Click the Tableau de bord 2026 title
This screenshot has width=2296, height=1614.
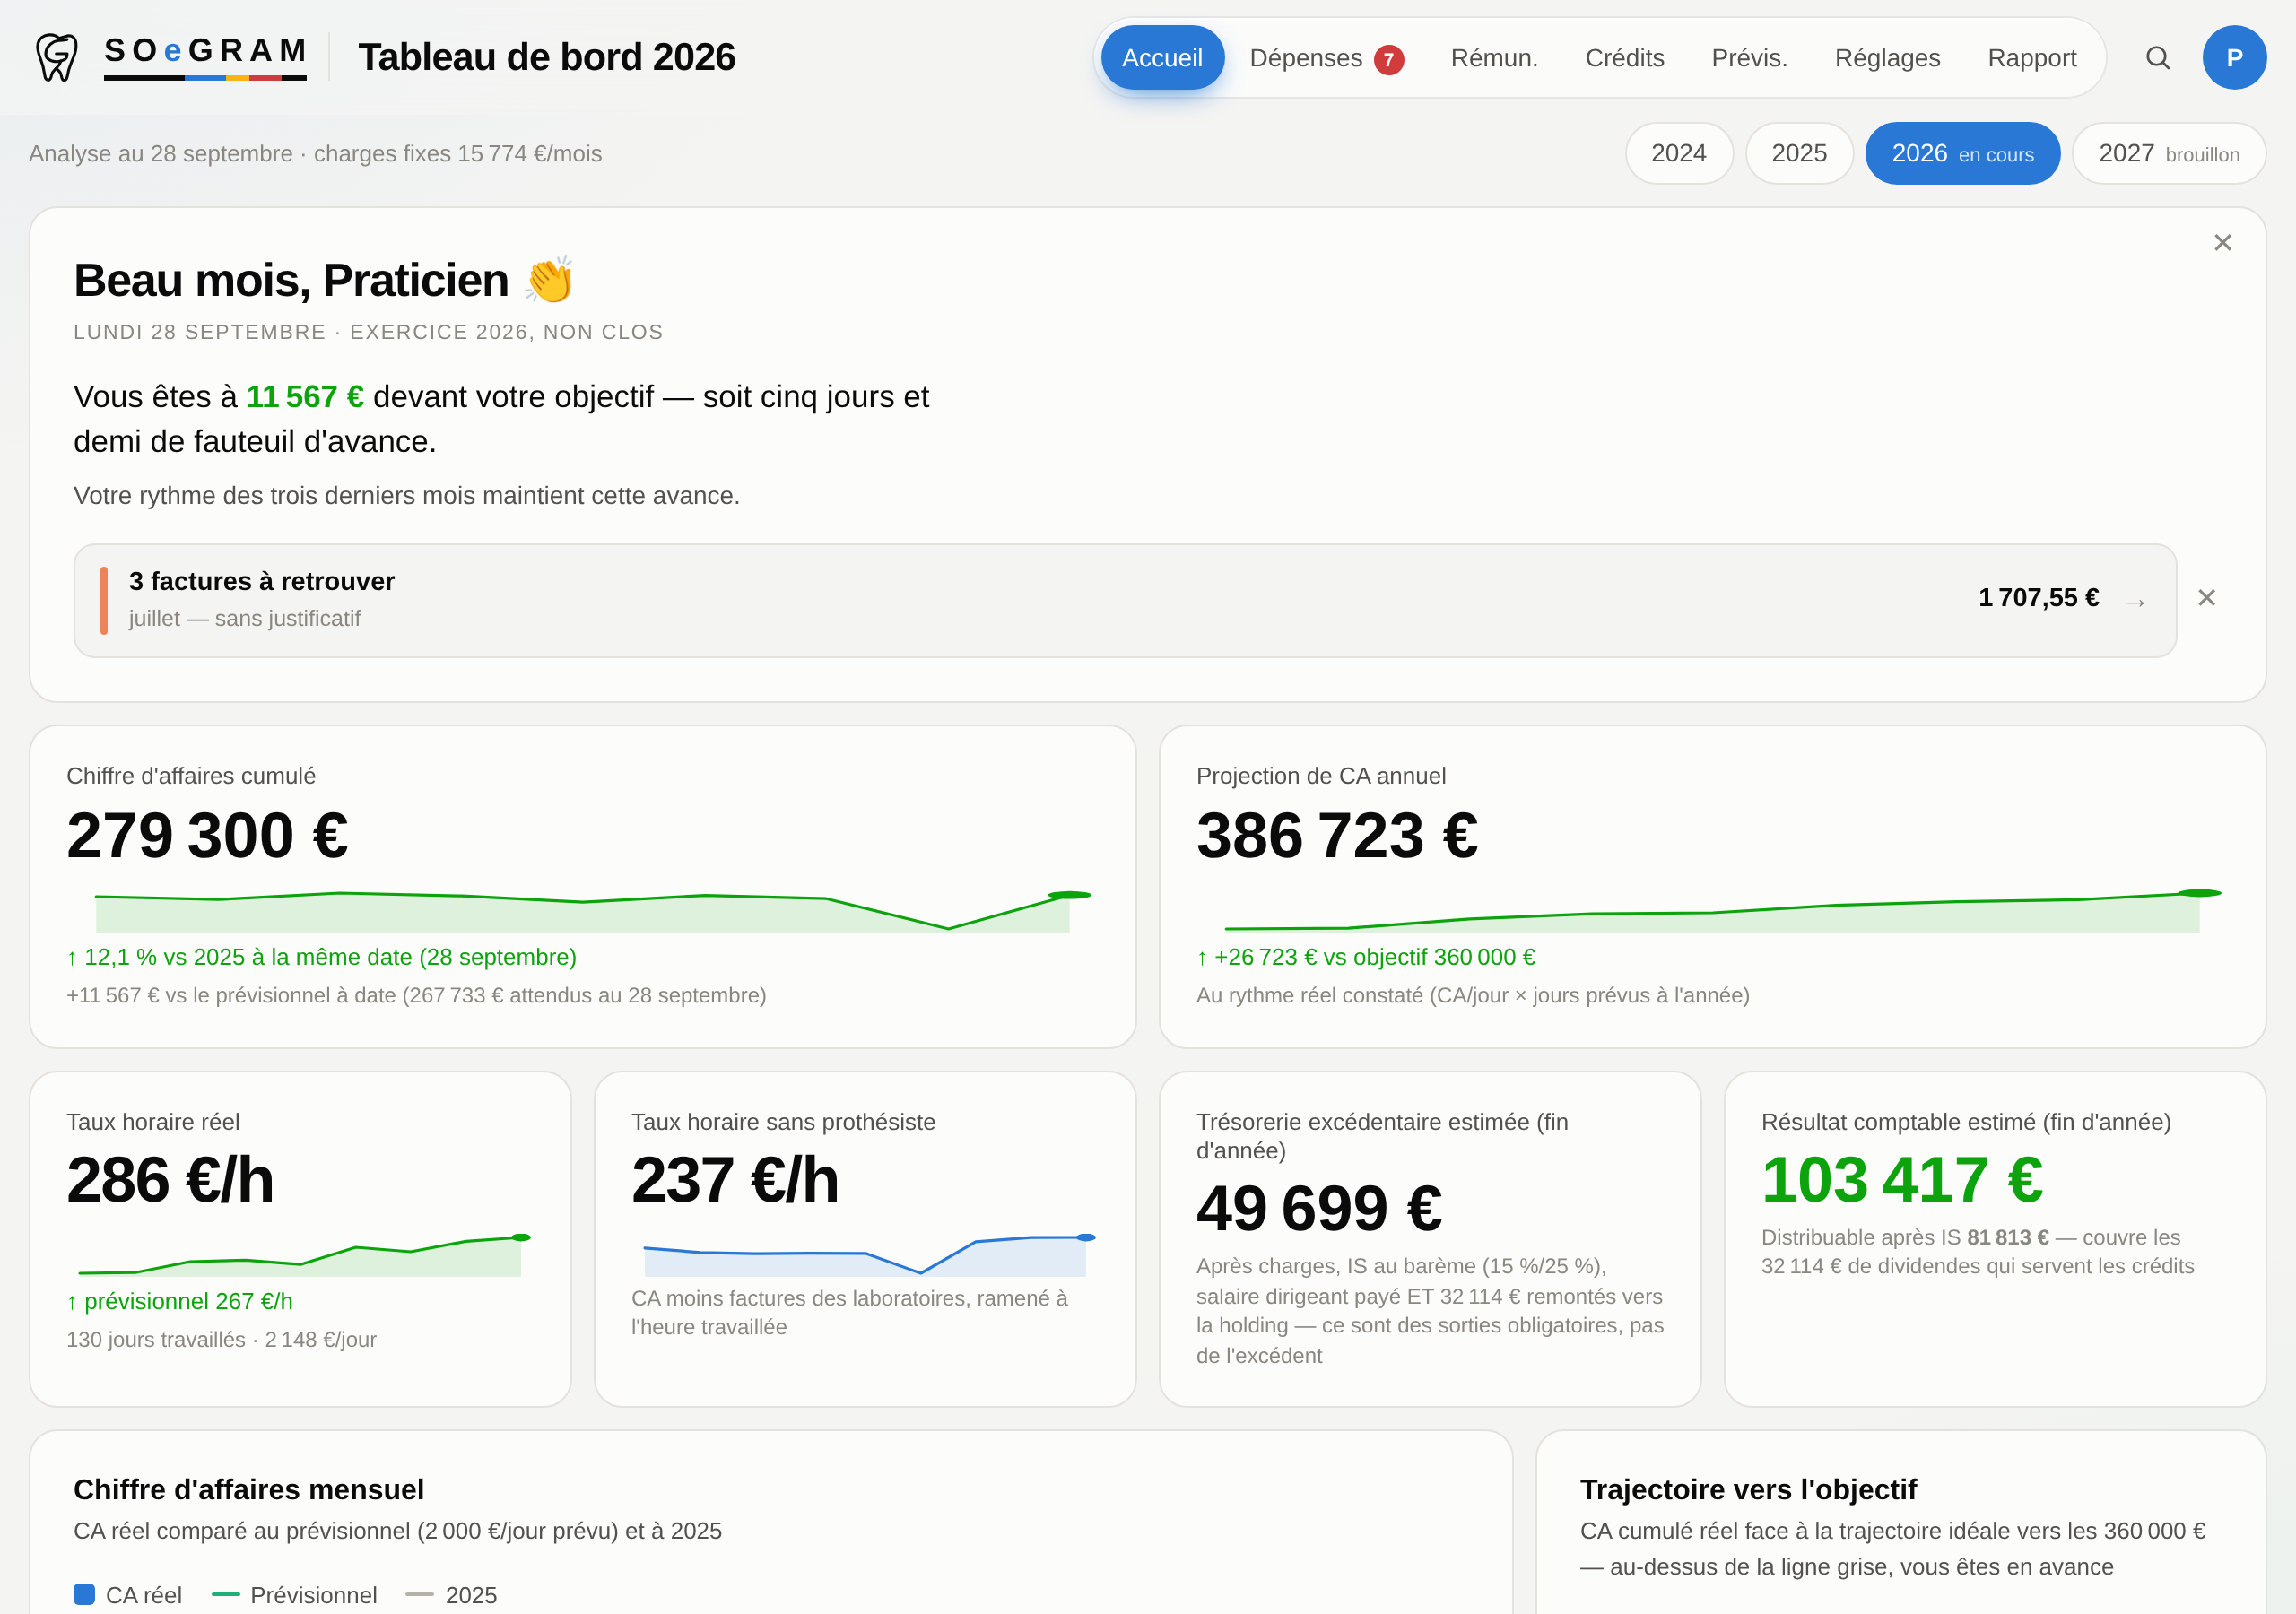pyautogui.click(x=547, y=58)
